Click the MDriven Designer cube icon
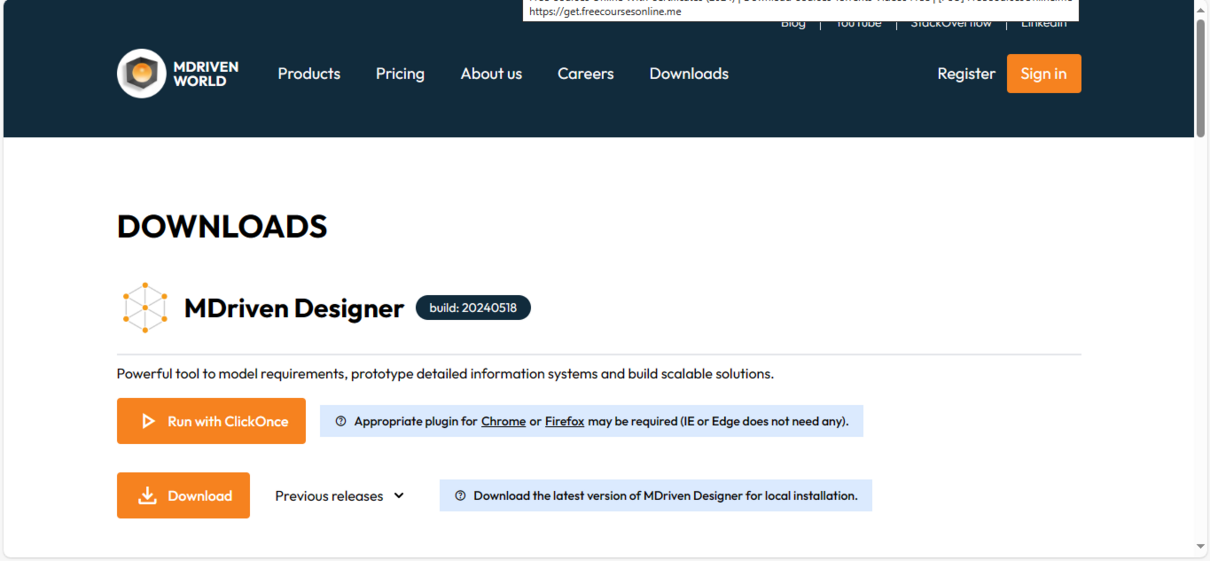The height and width of the screenshot is (561, 1210). [145, 307]
